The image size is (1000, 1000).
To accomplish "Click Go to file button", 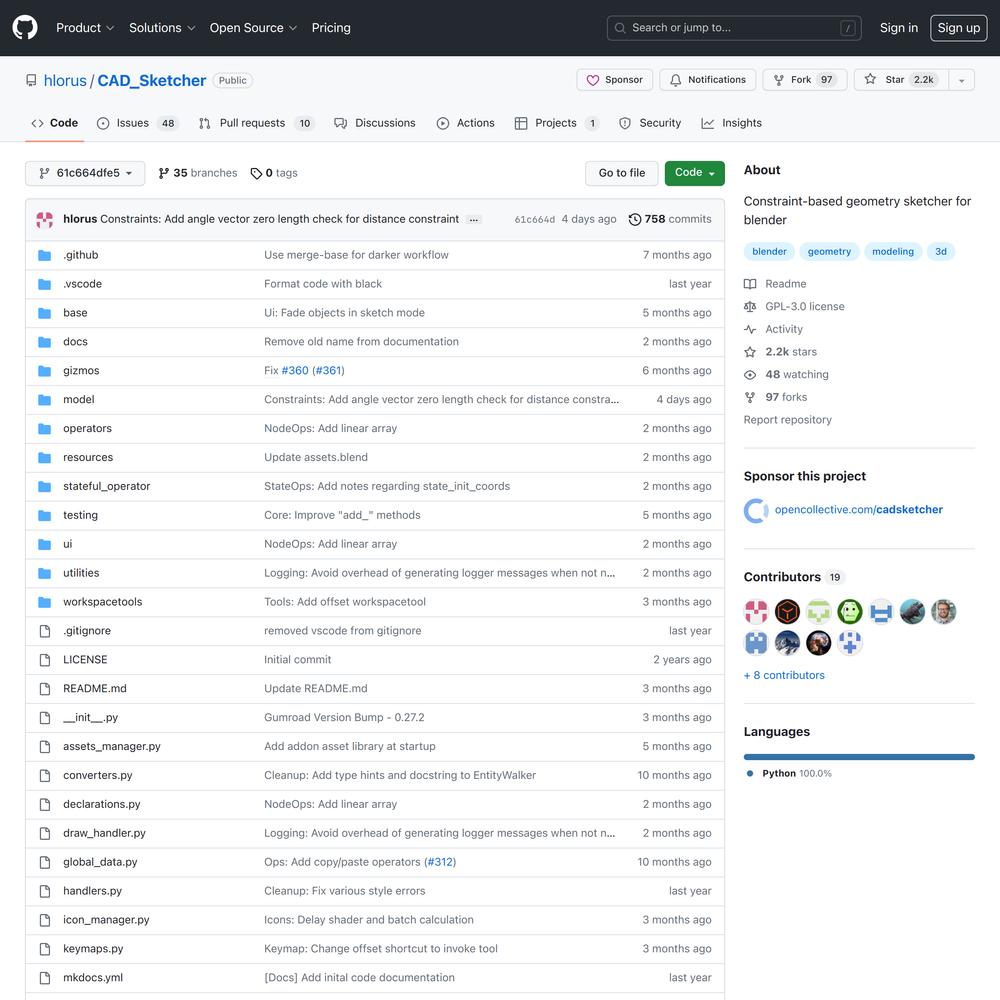I will pos(622,173).
